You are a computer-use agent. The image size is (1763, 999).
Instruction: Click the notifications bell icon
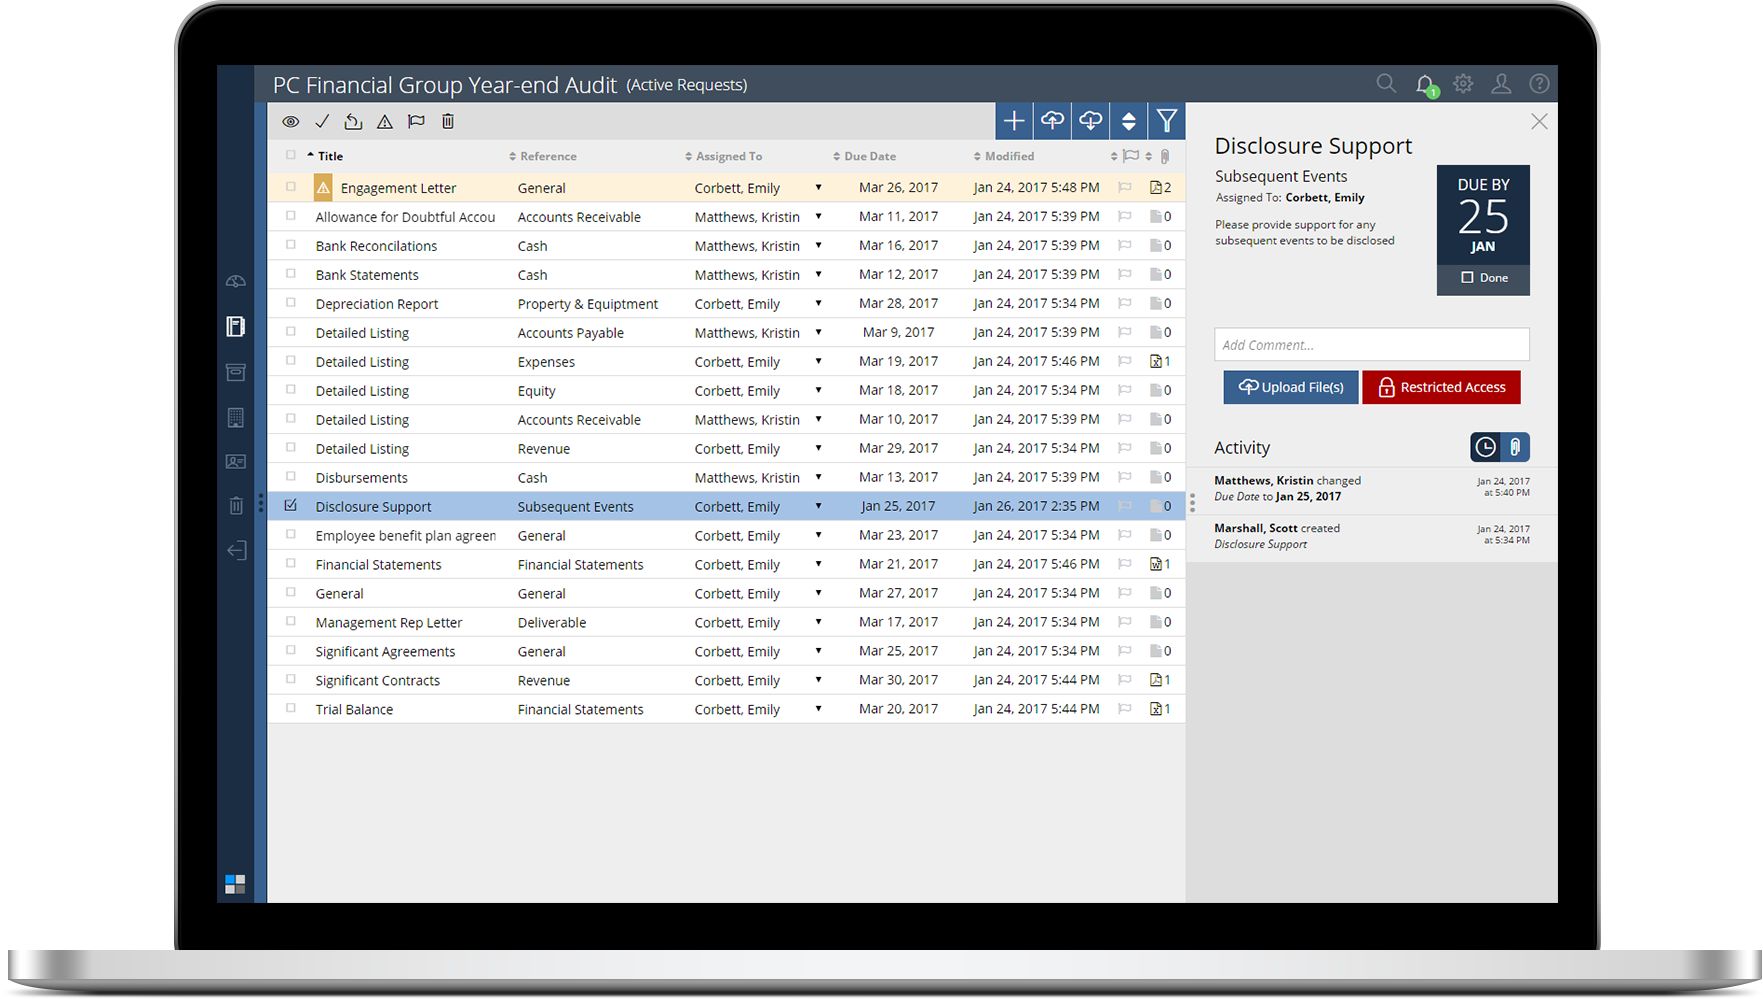[x=1425, y=84]
